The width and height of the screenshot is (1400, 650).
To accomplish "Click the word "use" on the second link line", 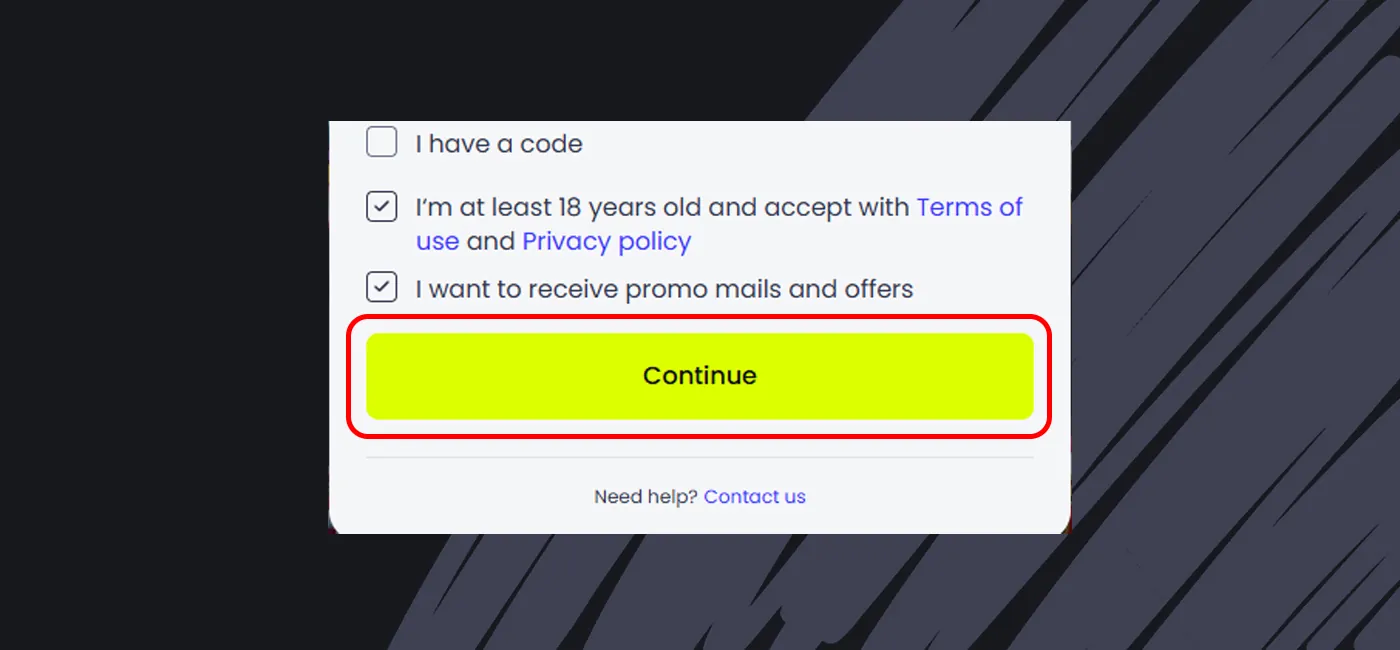I will coord(437,241).
